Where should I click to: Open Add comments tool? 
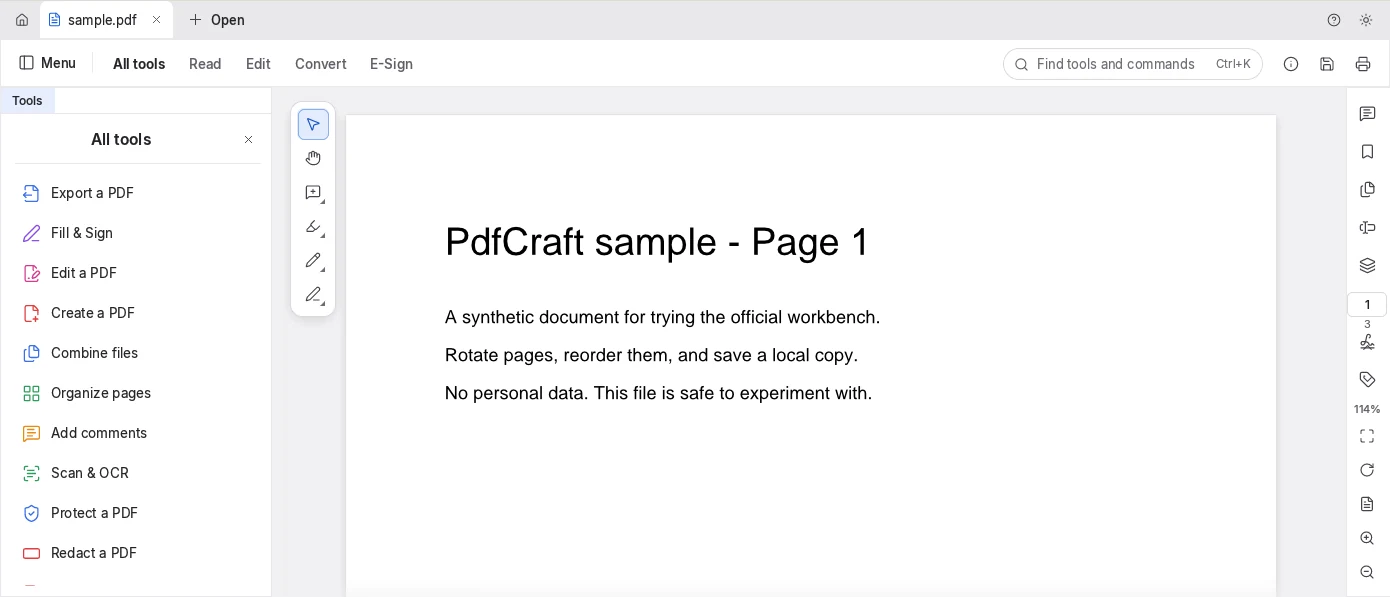click(x=136, y=433)
